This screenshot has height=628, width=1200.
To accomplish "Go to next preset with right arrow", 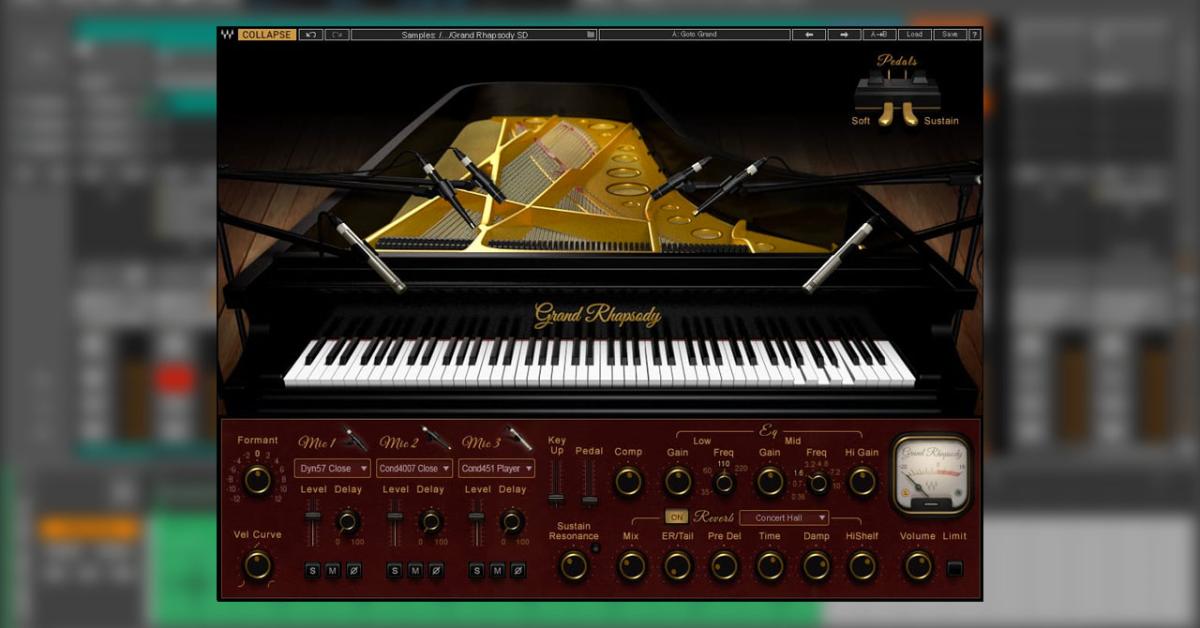I will pos(844,35).
